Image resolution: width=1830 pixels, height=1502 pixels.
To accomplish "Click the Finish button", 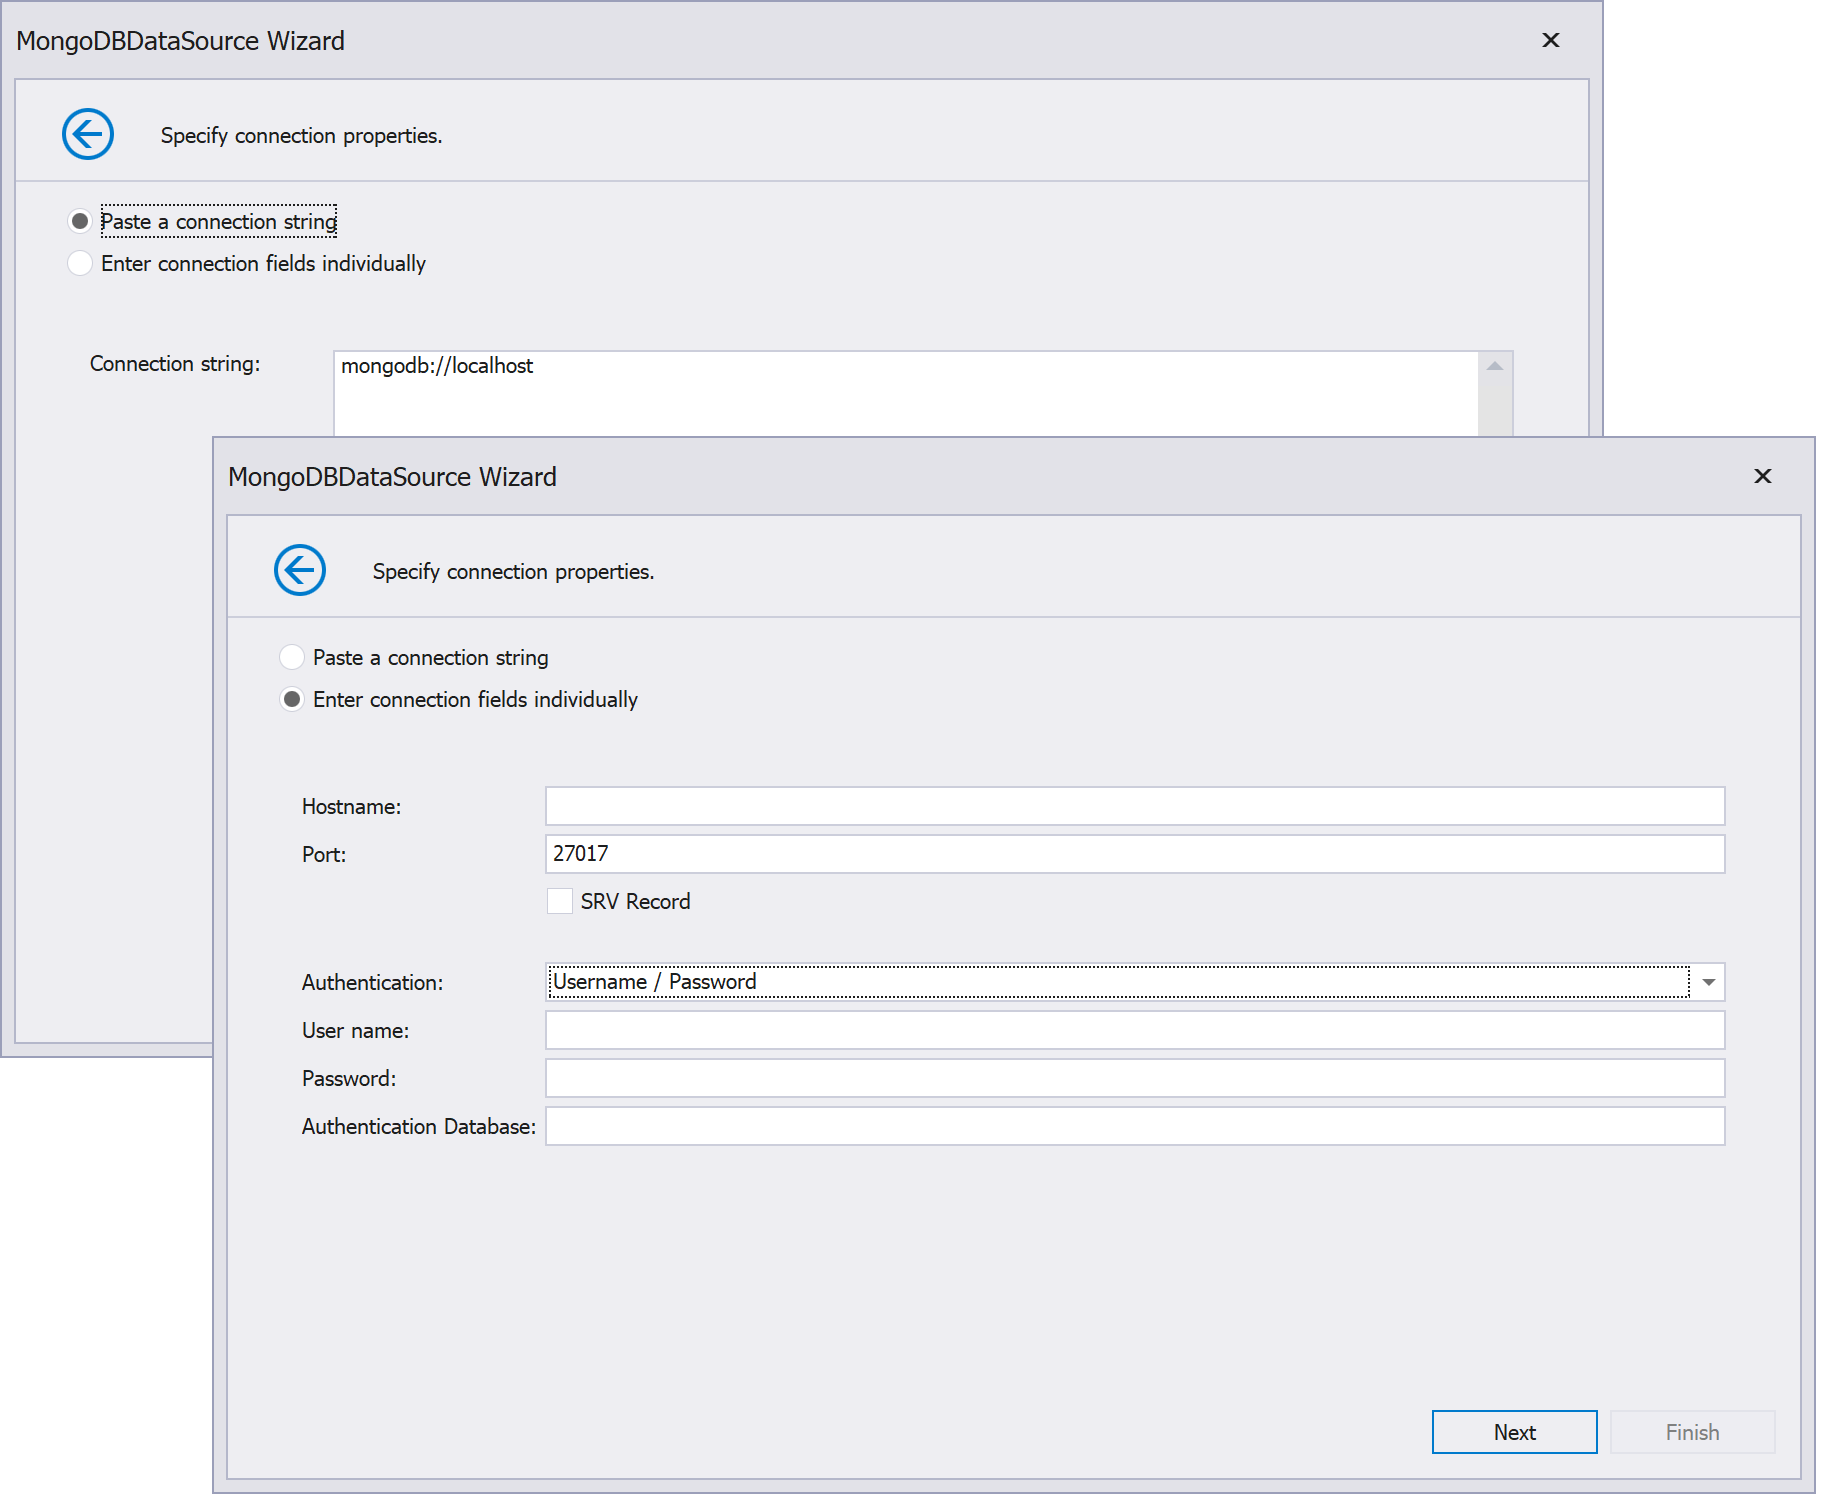I will (1692, 1432).
